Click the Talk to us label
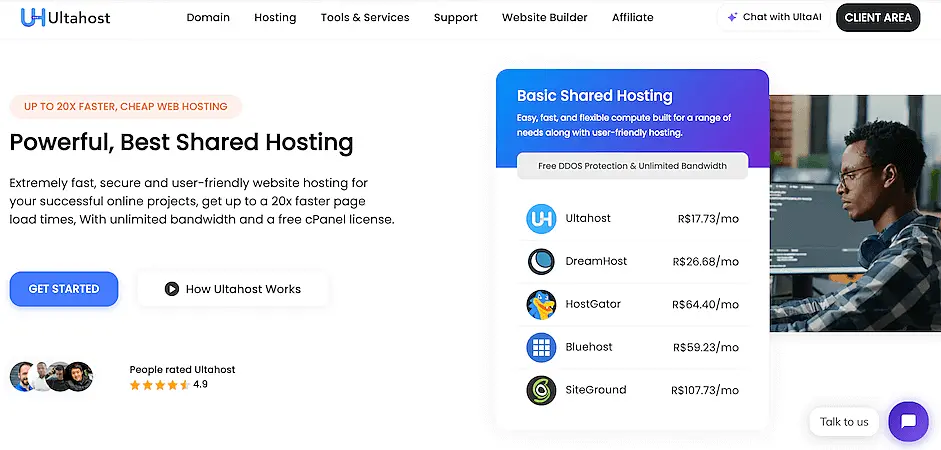The image size is (941, 450). pos(844,421)
